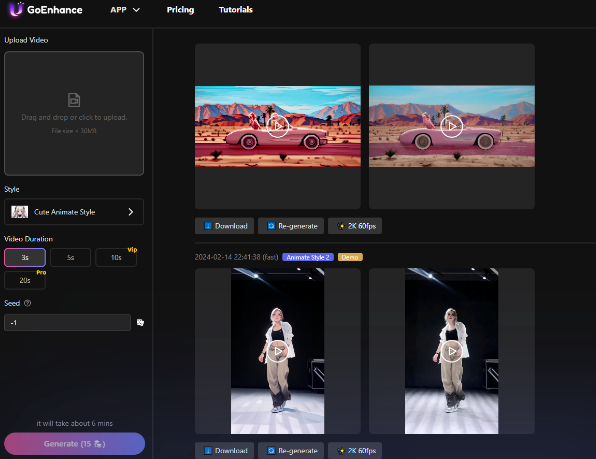Click the 'it will take about 6 mins' text
Screen dimensions: 596x459
(74, 423)
